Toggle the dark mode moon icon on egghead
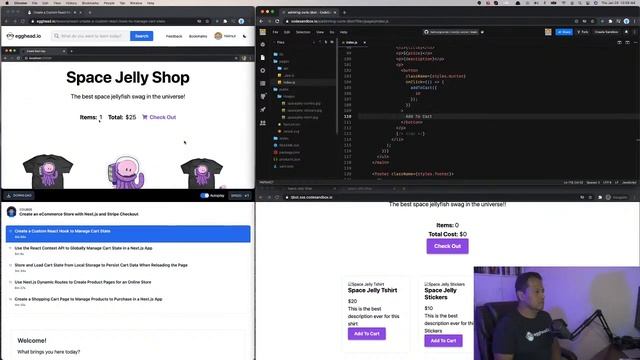 [244, 36]
